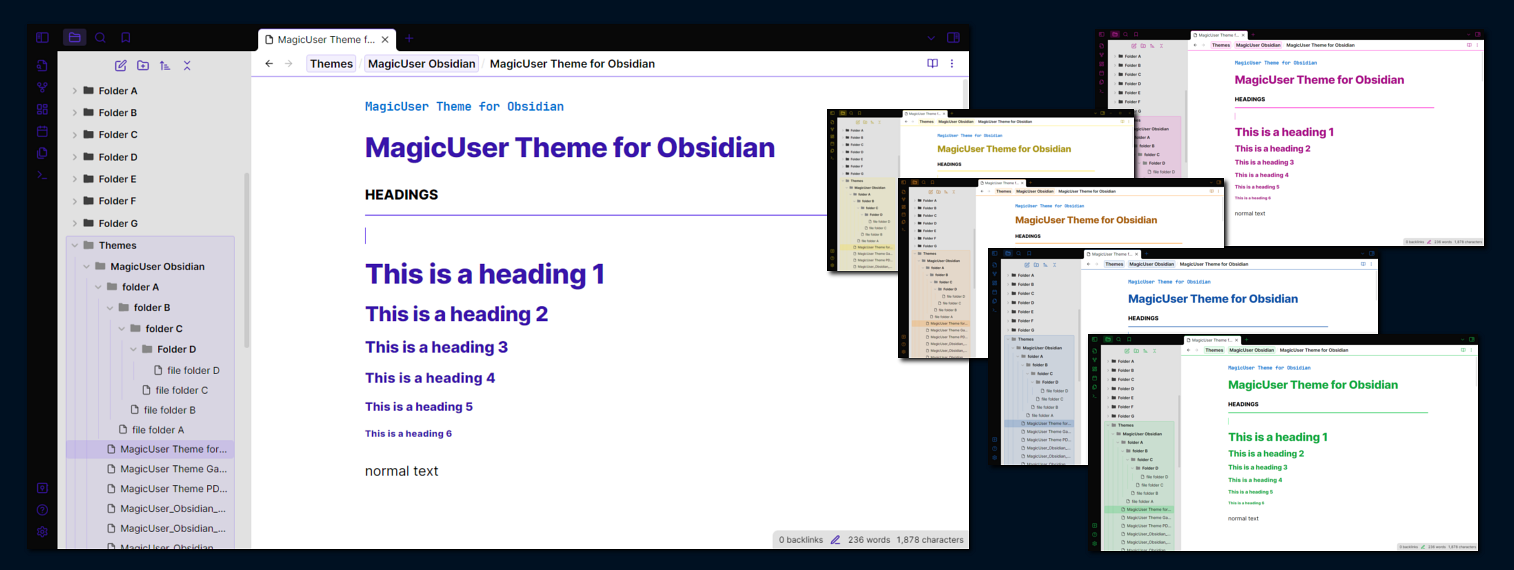Click the edit pencil in status bar

pyautogui.click(x=835, y=540)
